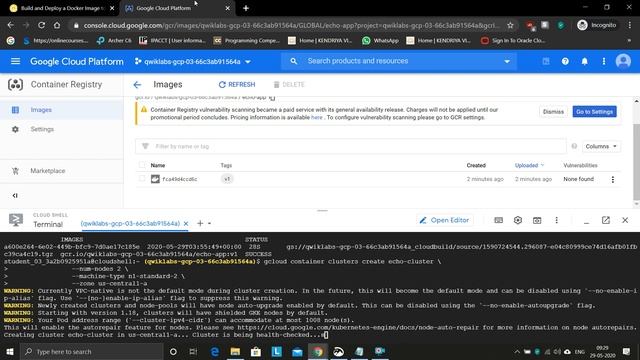Open a new browser tab
The image size is (640, 360).
click(246, 8)
